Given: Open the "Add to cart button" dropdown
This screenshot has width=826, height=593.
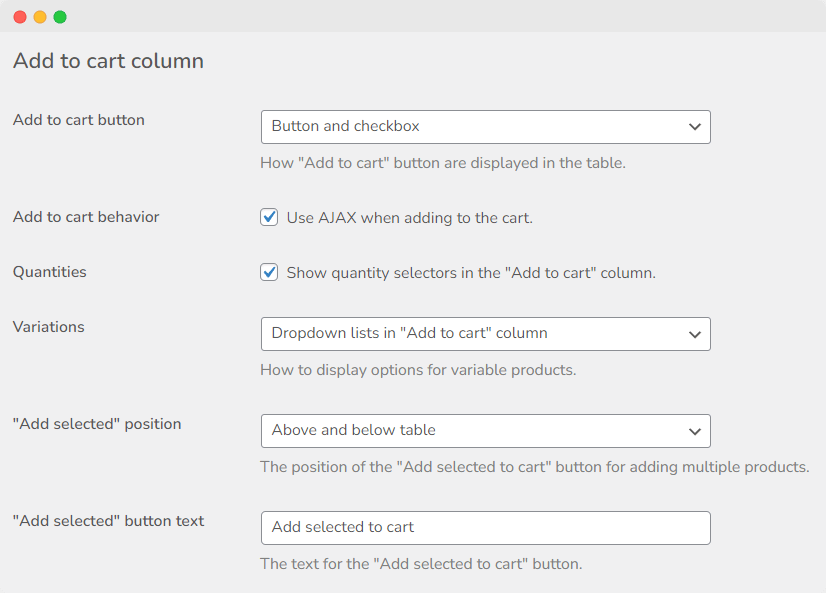Looking at the screenshot, I should coord(486,127).
